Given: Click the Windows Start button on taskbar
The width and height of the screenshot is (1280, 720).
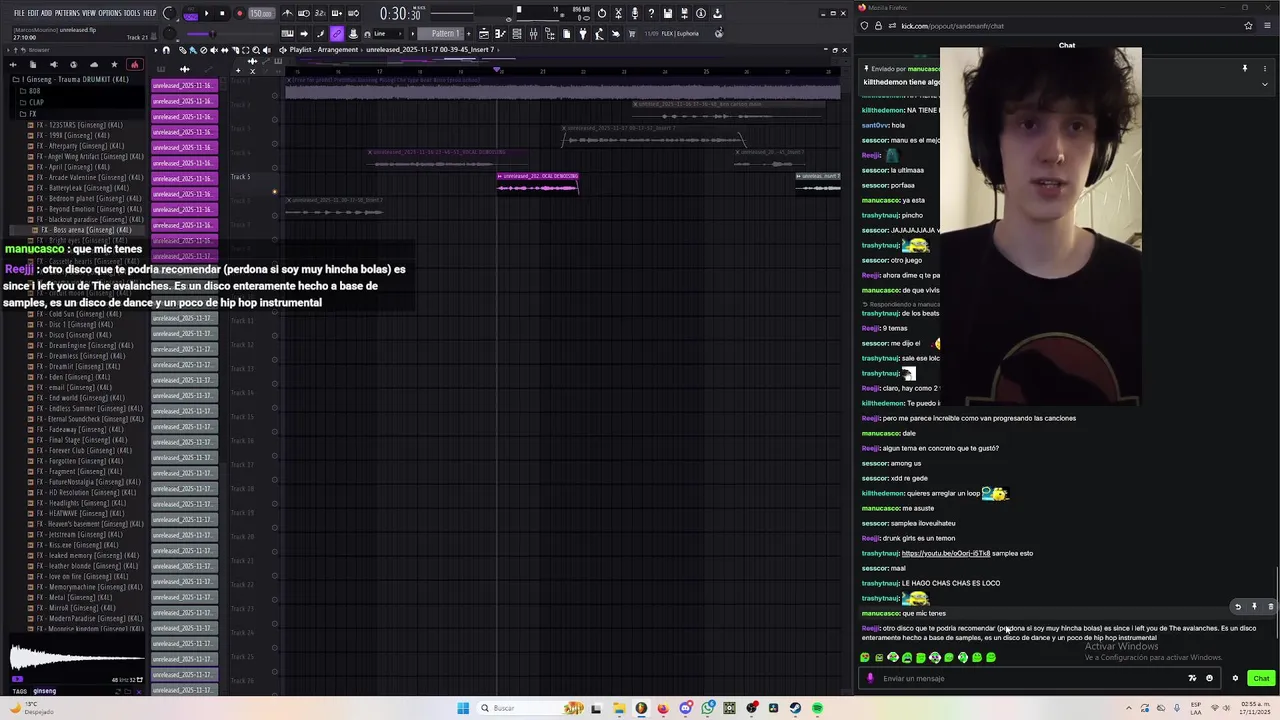Looking at the screenshot, I should pyautogui.click(x=463, y=708).
